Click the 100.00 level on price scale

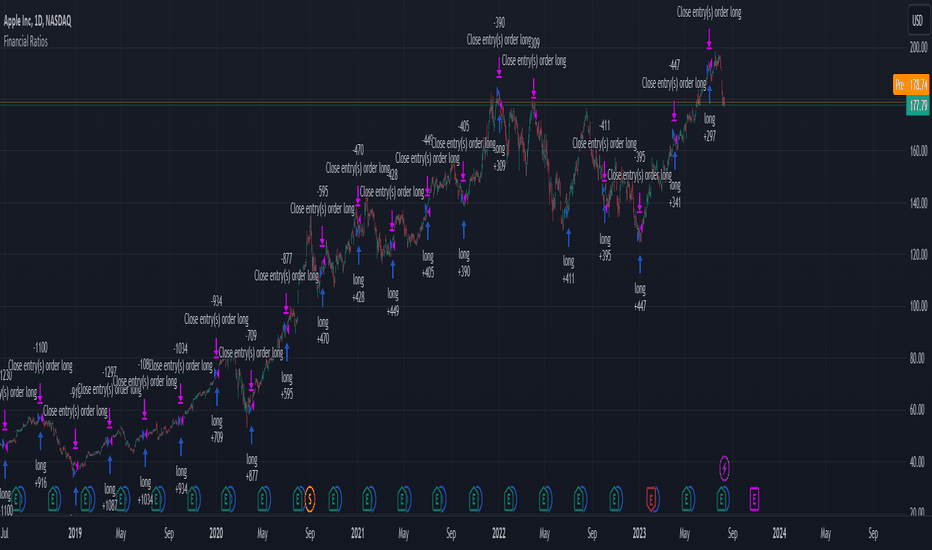tap(918, 306)
